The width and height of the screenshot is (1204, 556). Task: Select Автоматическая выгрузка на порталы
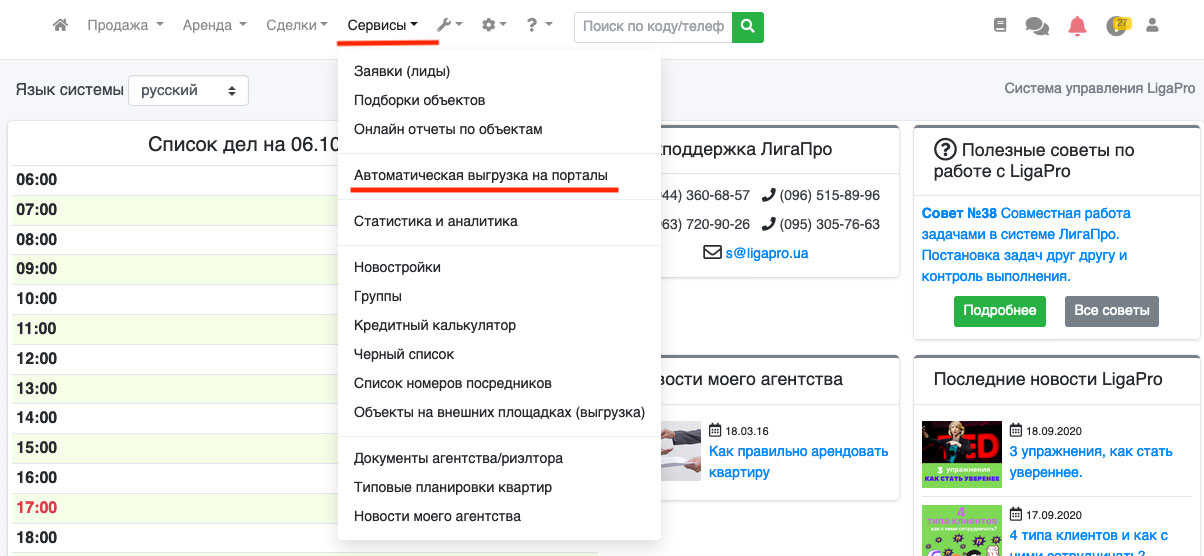click(480, 175)
